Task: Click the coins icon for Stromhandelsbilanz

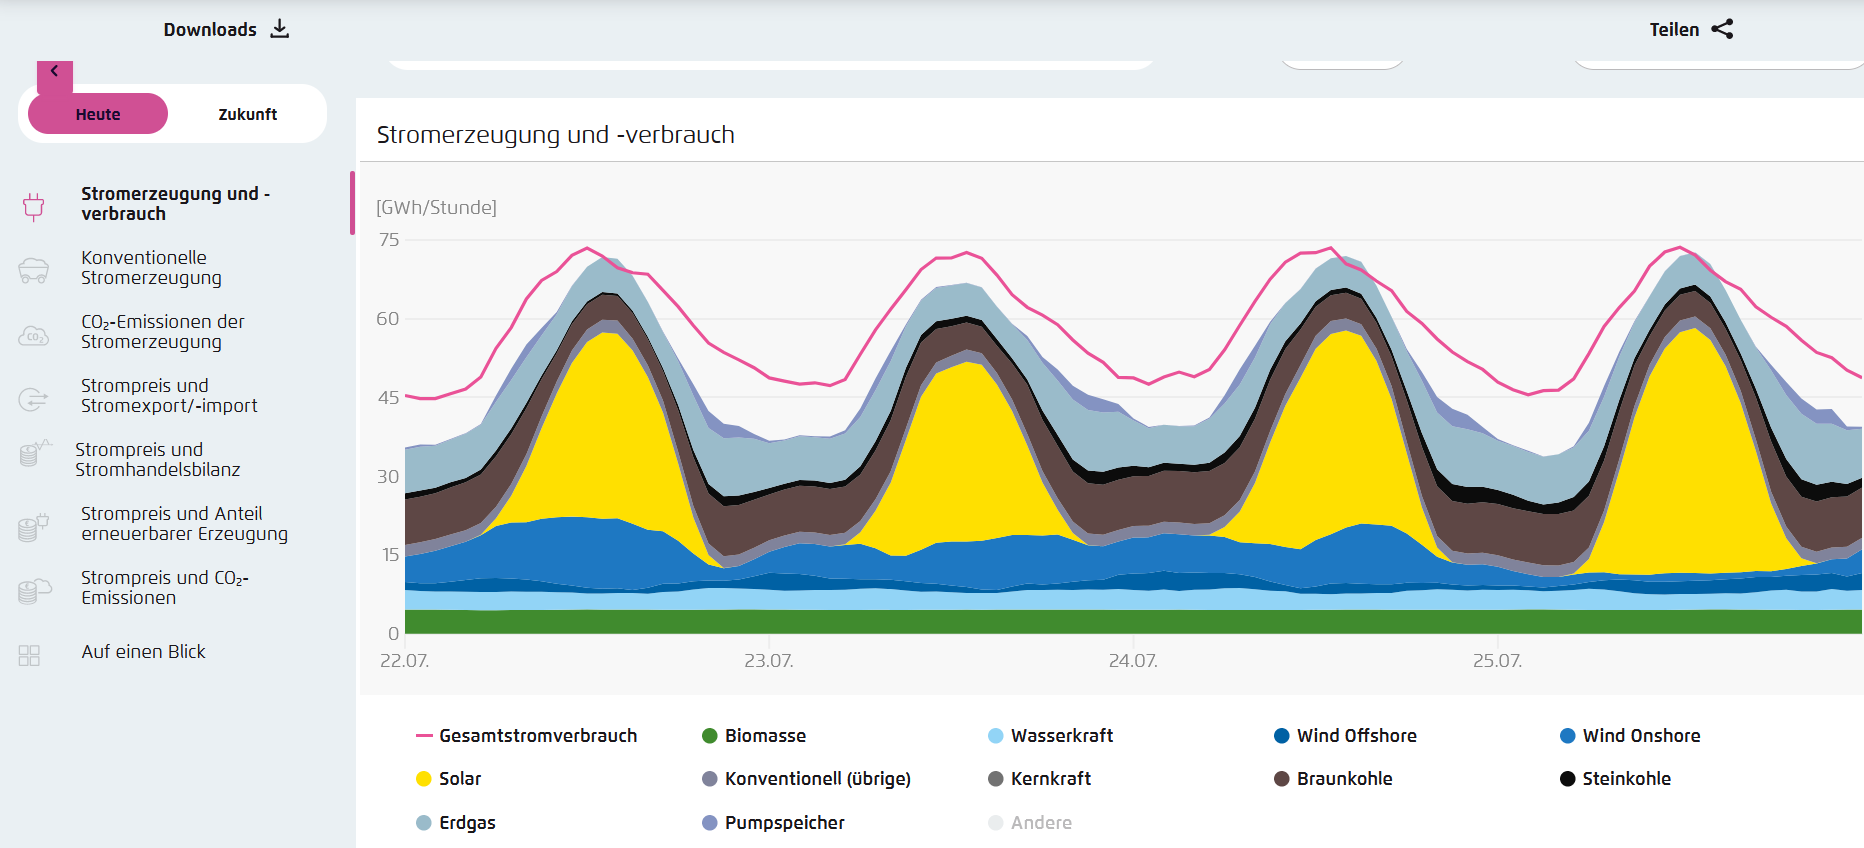Action: [34, 454]
